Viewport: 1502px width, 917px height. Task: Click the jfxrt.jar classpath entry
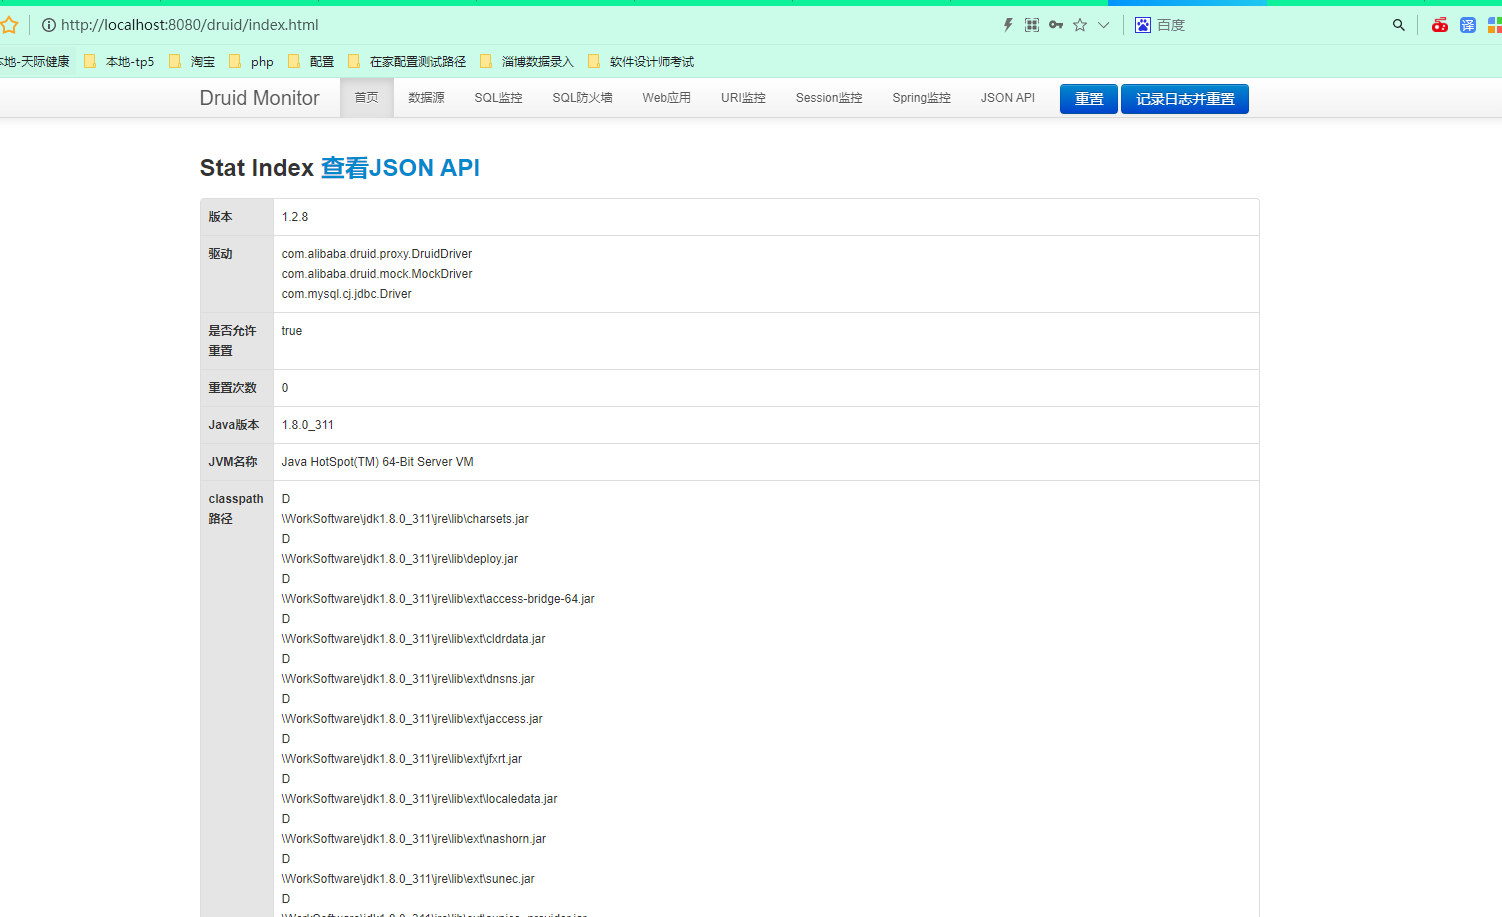coord(402,759)
